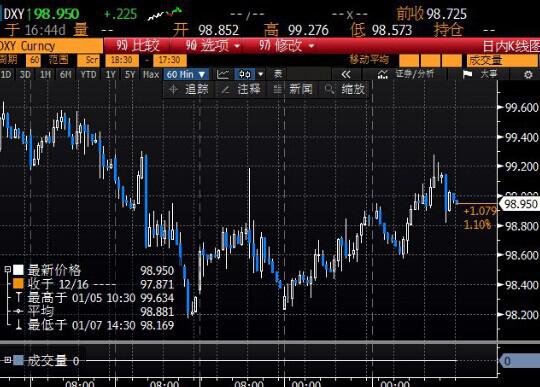Screen dimensions: 540x387
Task: Click 平均 average legend icon
Action: 19,311
